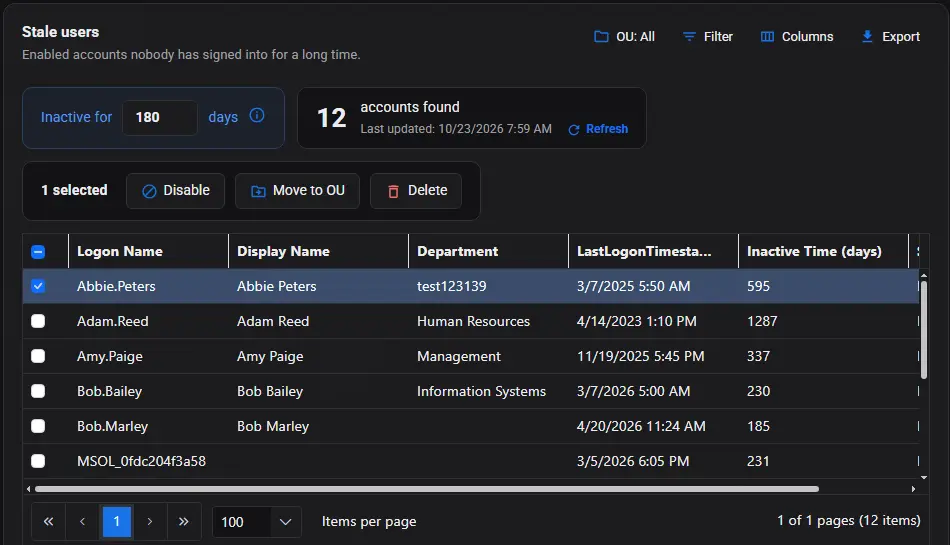Screen dimensions: 950x545
Task: Click the 1287 inactive days value
Action: (x=762, y=321)
